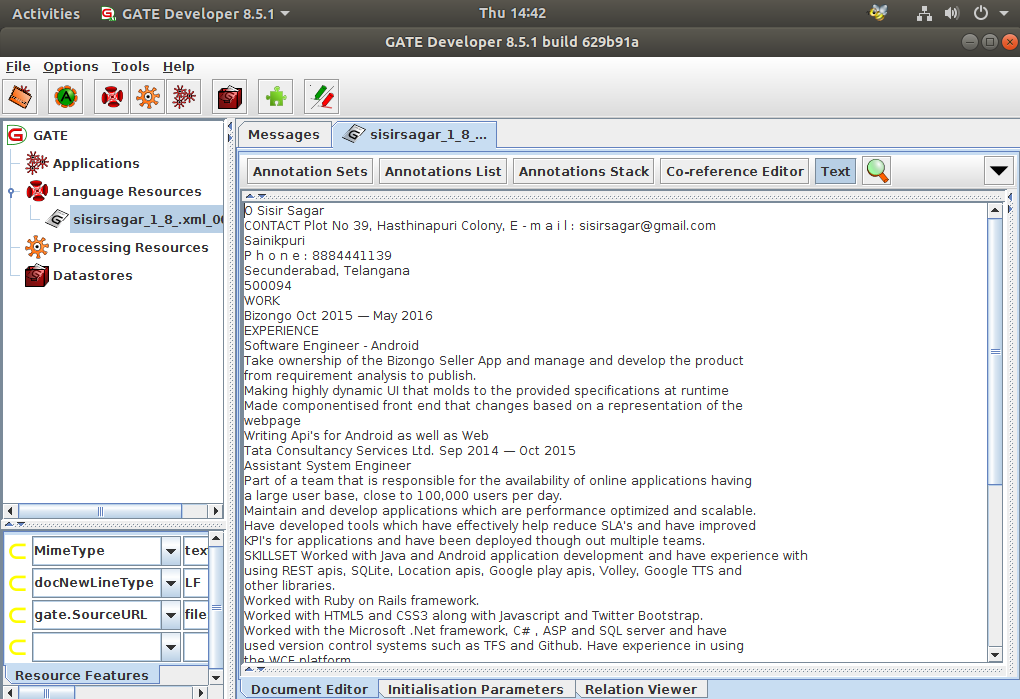The height and width of the screenshot is (699, 1020).
Task: Open the gate.SourceURL feature dropdown arrow
Action: pyautogui.click(x=169, y=615)
